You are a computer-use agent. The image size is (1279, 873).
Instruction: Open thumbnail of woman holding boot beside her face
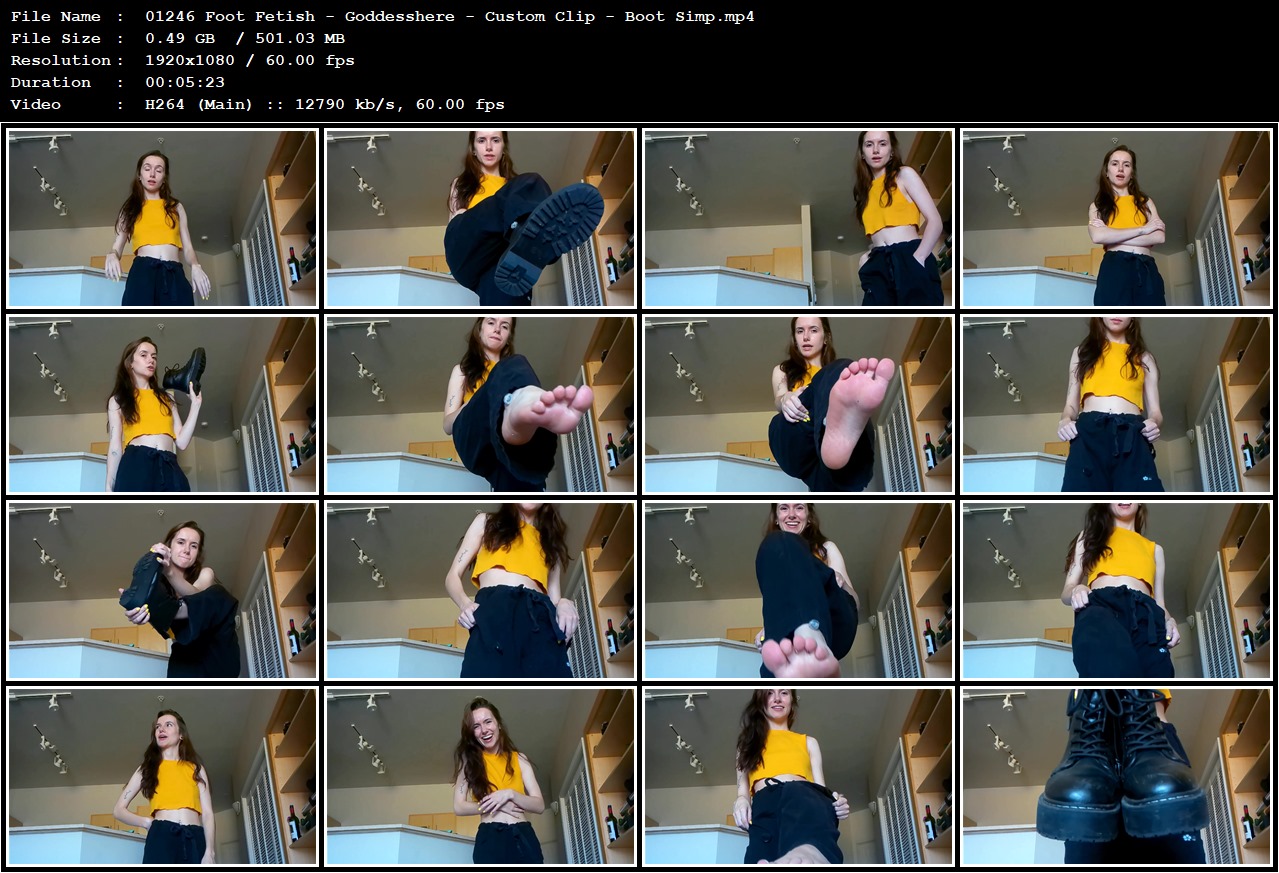(x=162, y=404)
